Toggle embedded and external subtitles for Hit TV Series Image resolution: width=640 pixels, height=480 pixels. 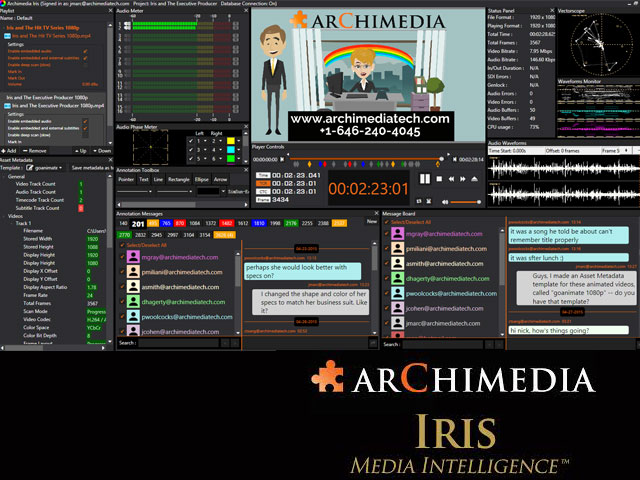click(x=85, y=58)
